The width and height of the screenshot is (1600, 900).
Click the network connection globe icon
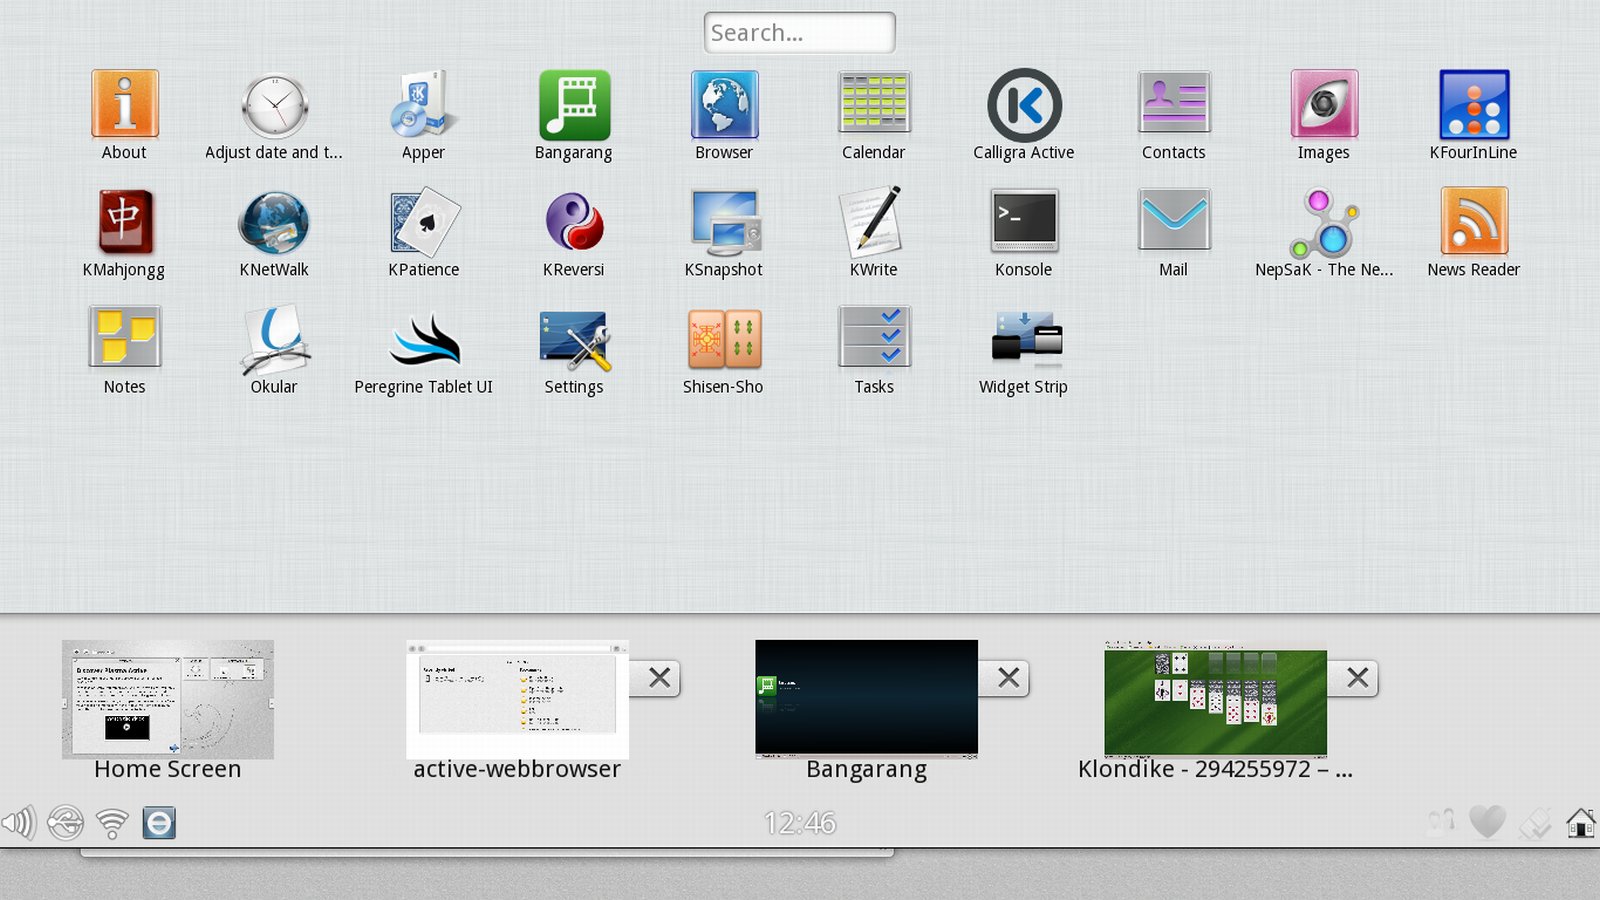pyautogui.click(x=66, y=823)
